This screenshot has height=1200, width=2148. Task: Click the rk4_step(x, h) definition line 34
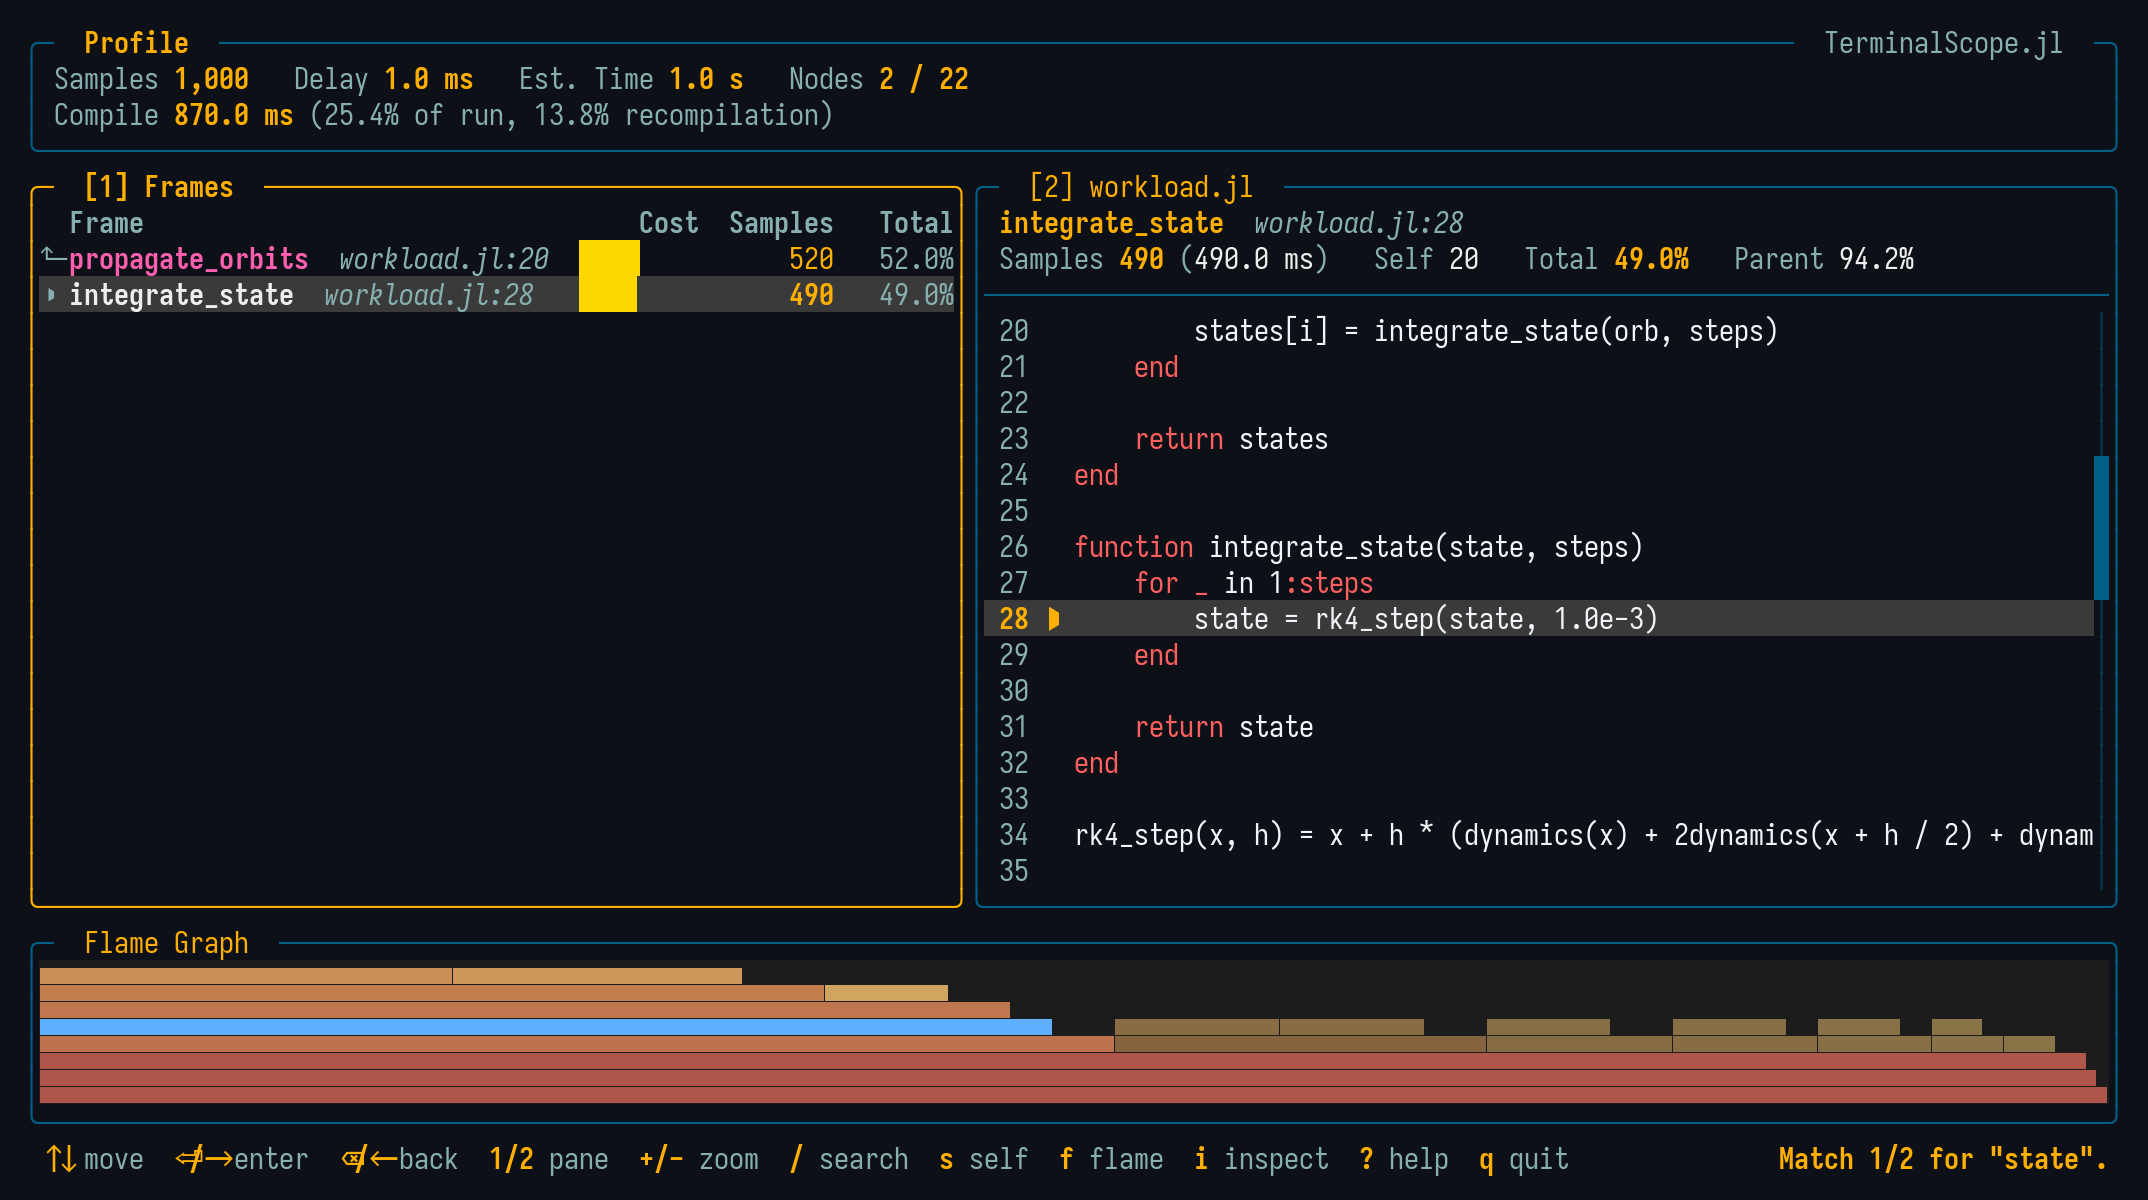click(1584, 835)
